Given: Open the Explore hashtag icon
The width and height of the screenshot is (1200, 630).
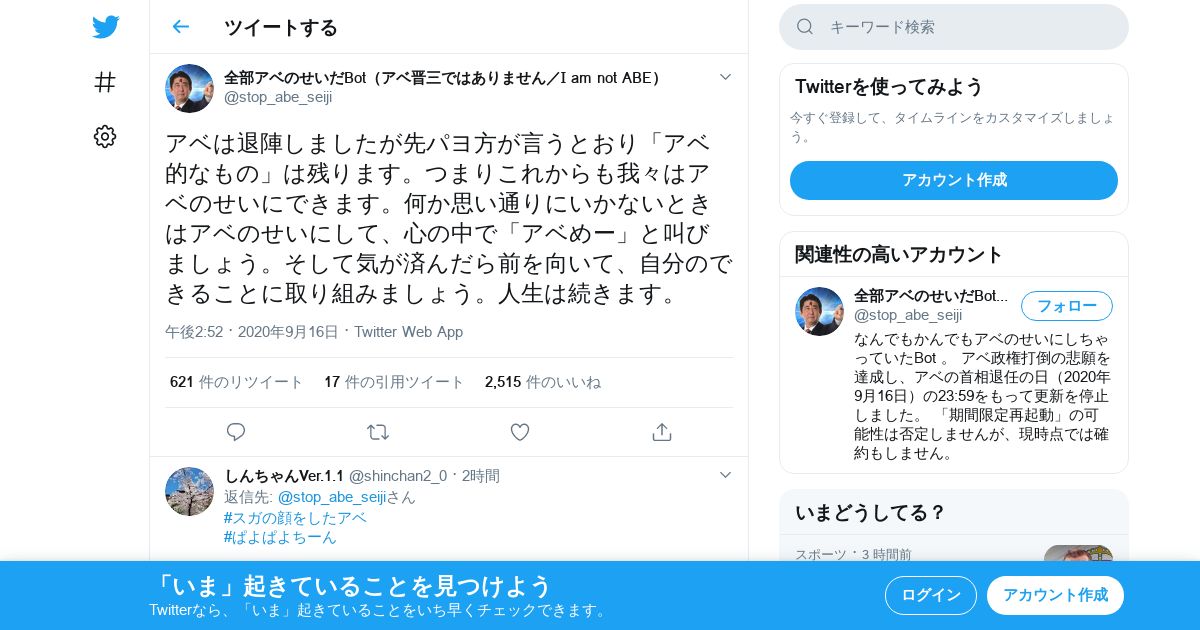Looking at the screenshot, I should pos(105,82).
